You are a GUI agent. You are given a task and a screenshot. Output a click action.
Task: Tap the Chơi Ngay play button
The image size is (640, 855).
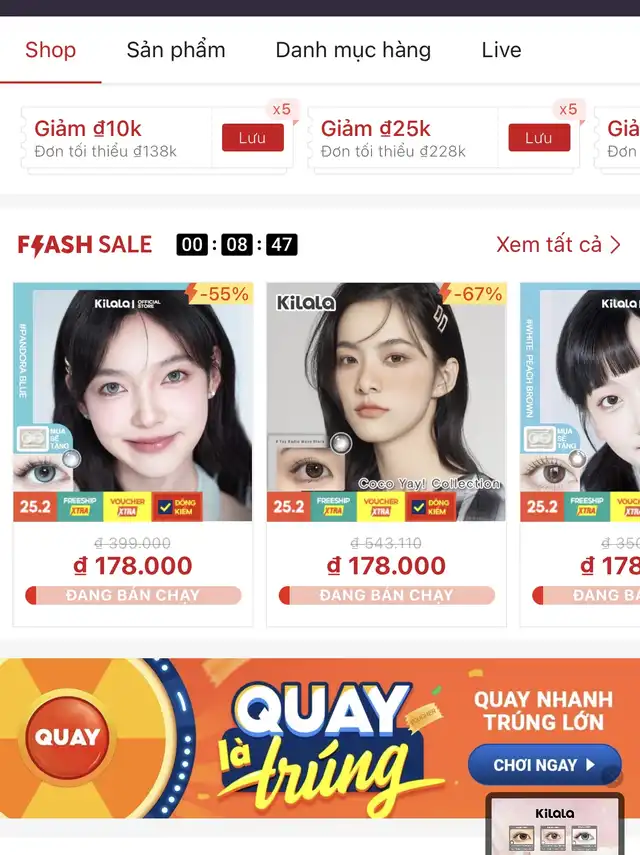(544, 764)
